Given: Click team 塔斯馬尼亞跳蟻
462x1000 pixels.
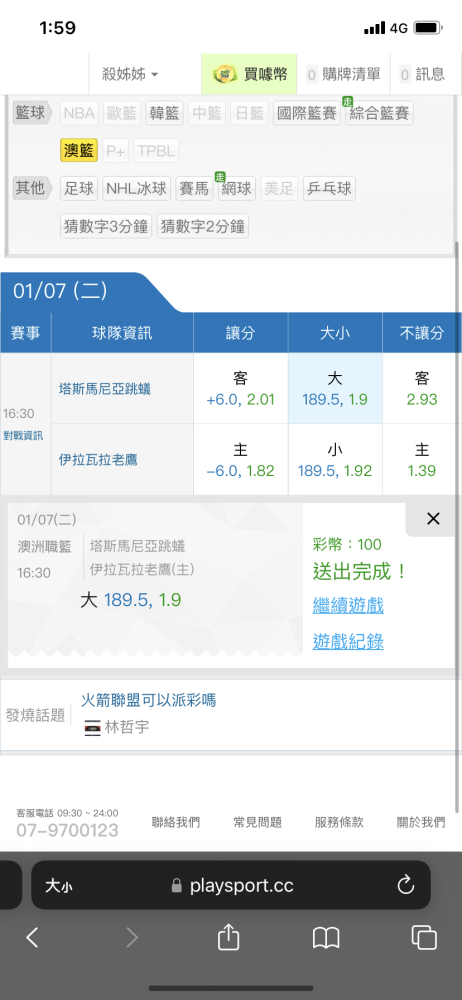Looking at the screenshot, I should click(x=105, y=388).
